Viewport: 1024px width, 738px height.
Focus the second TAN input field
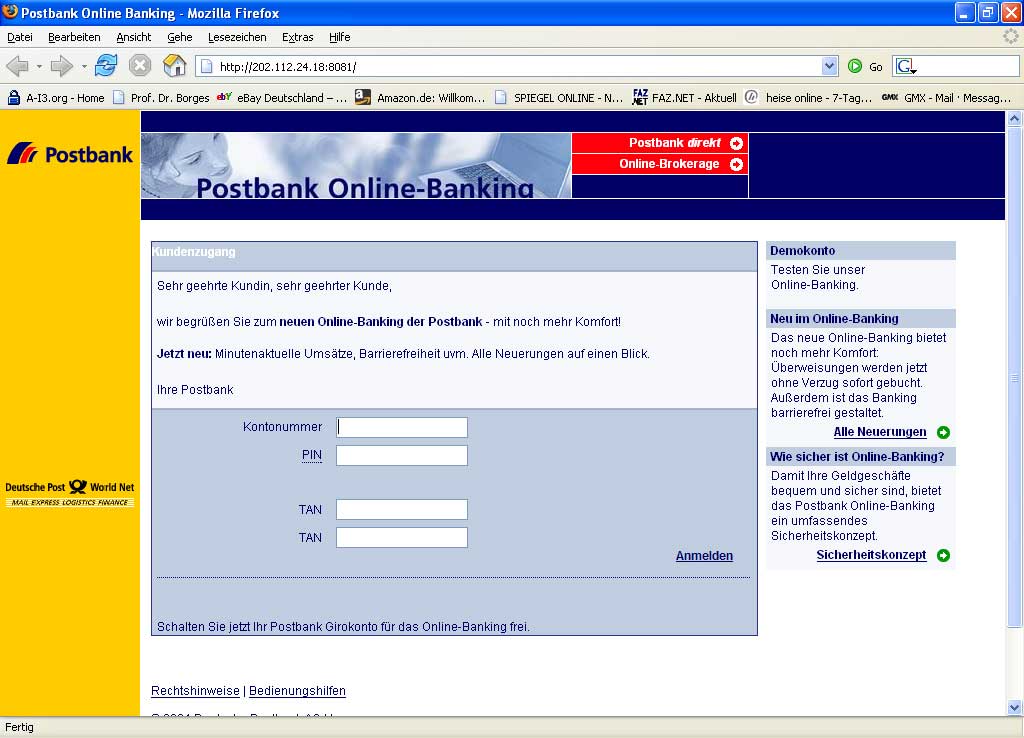[402, 537]
